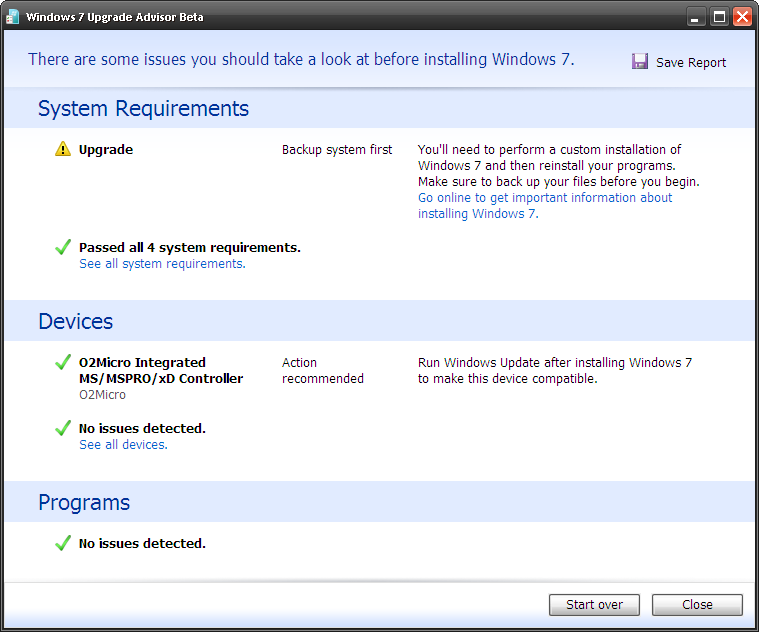Click the green checkmark beside O2Micro Integrated controller
The width and height of the screenshot is (759, 632).
click(x=63, y=362)
